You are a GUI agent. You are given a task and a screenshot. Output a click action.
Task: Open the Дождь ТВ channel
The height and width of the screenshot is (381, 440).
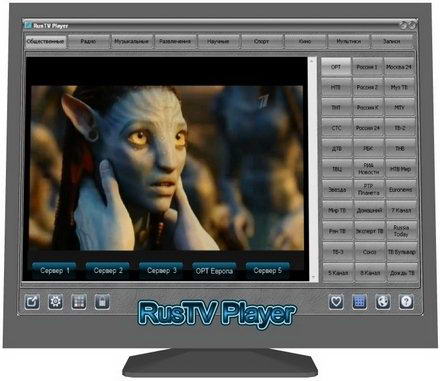402,273
